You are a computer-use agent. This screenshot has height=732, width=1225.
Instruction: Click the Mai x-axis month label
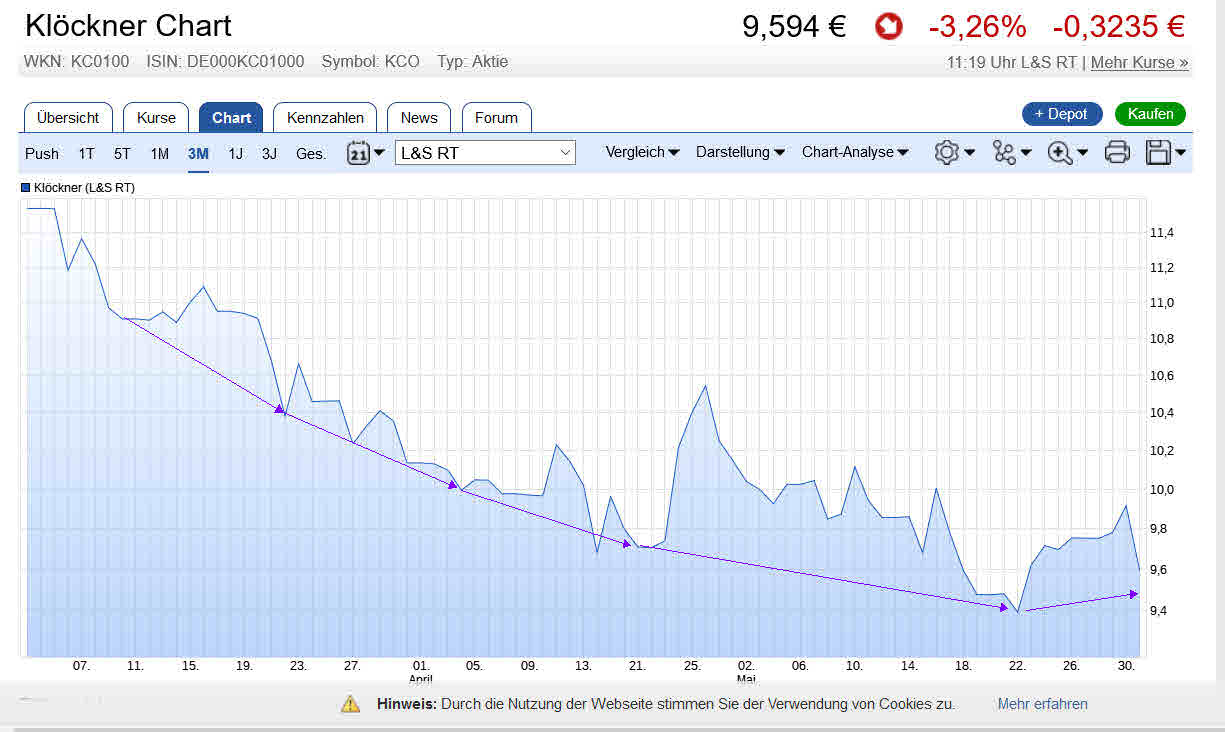pyautogui.click(x=747, y=678)
